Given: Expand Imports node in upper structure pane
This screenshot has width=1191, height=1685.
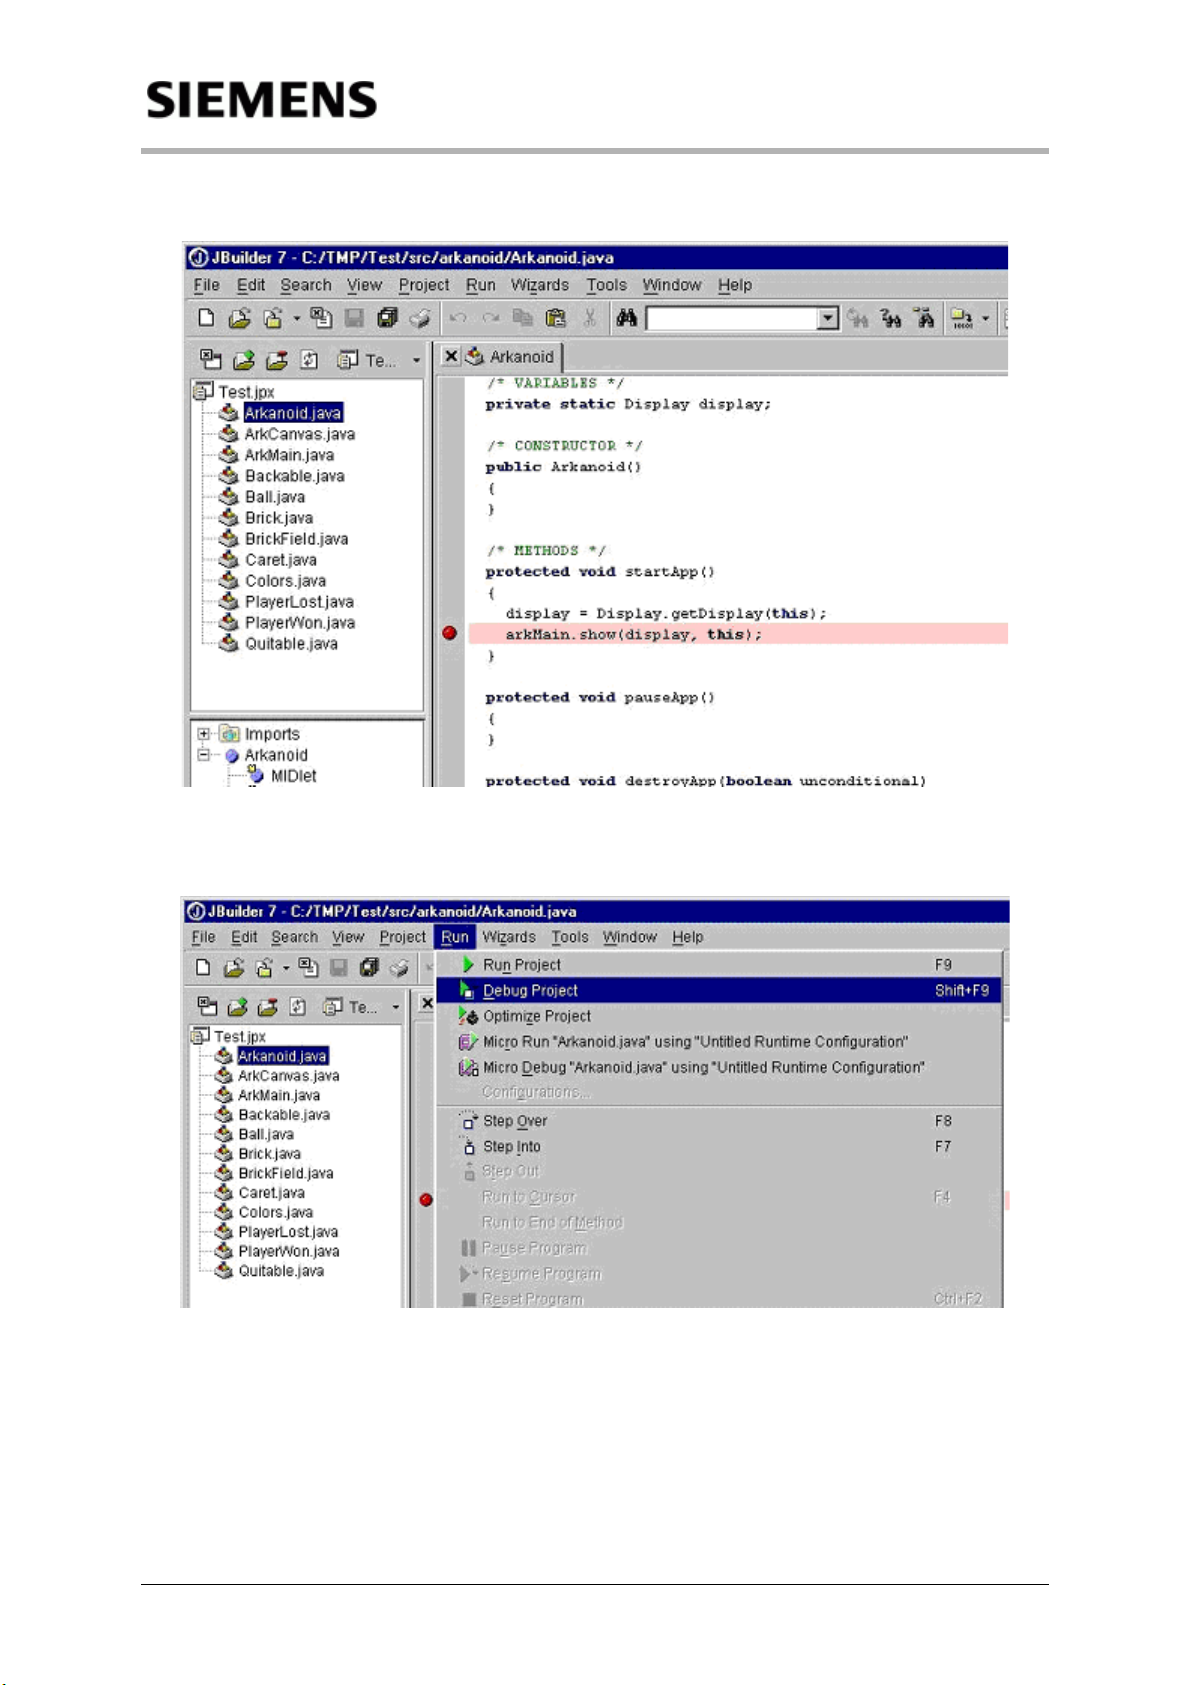Looking at the screenshot, I should (204, 734).
